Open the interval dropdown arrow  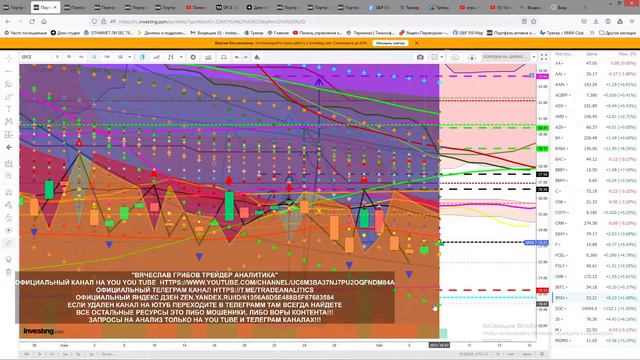point(130,57)
